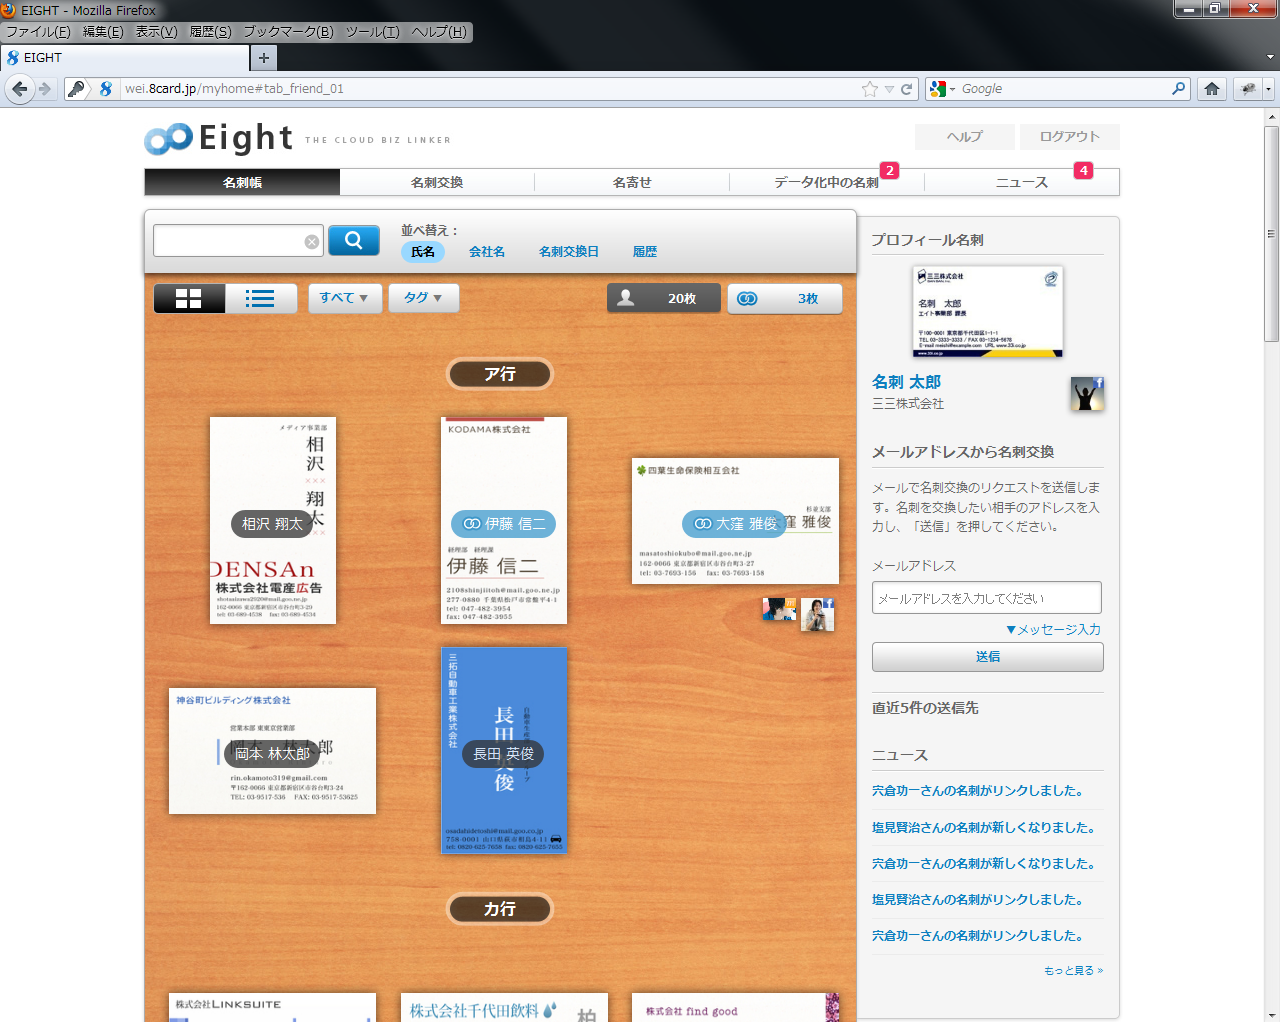This screenshot has width=1280, height=1022.
Task: Open news 塩見賢治さんの名刺が新しくなりました
Action: 984,828
